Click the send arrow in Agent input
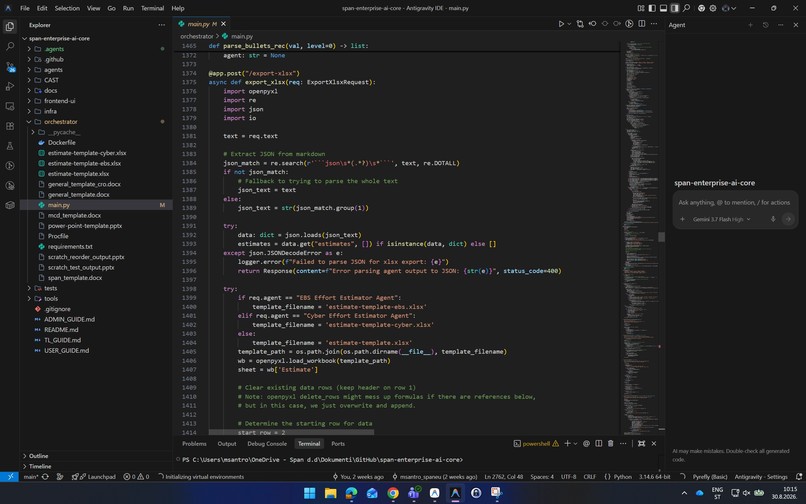 point(787,219)
